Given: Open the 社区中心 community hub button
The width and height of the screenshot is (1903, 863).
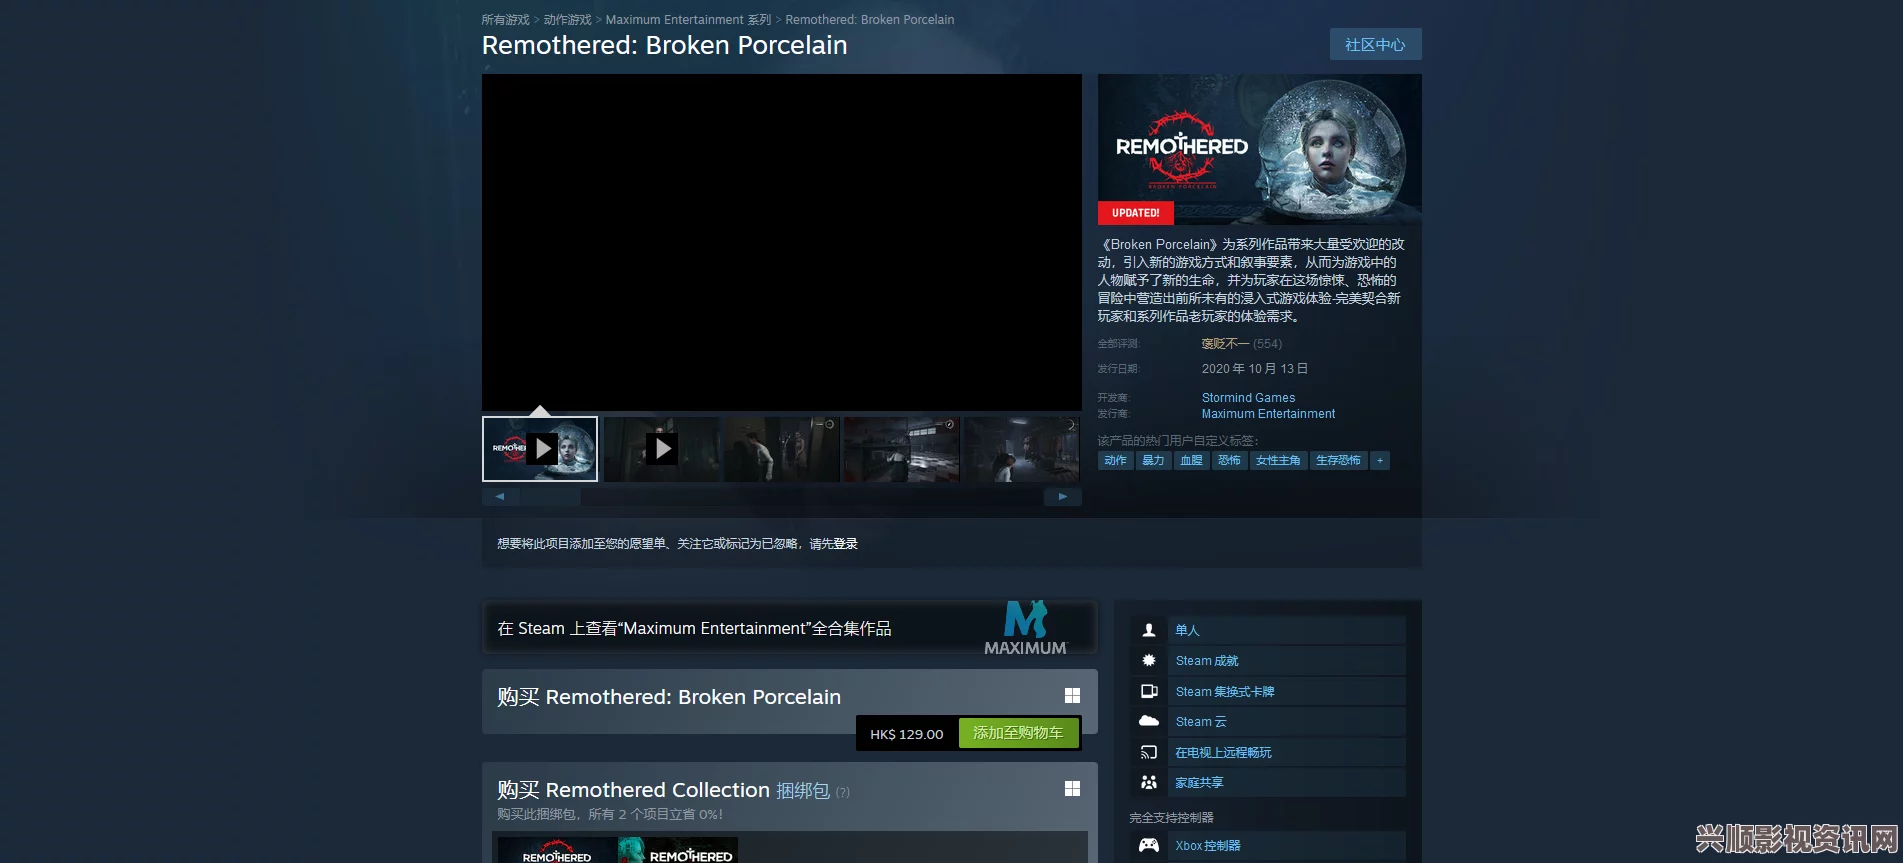Looking at the screenshot, I should [x=1375, y=44].
